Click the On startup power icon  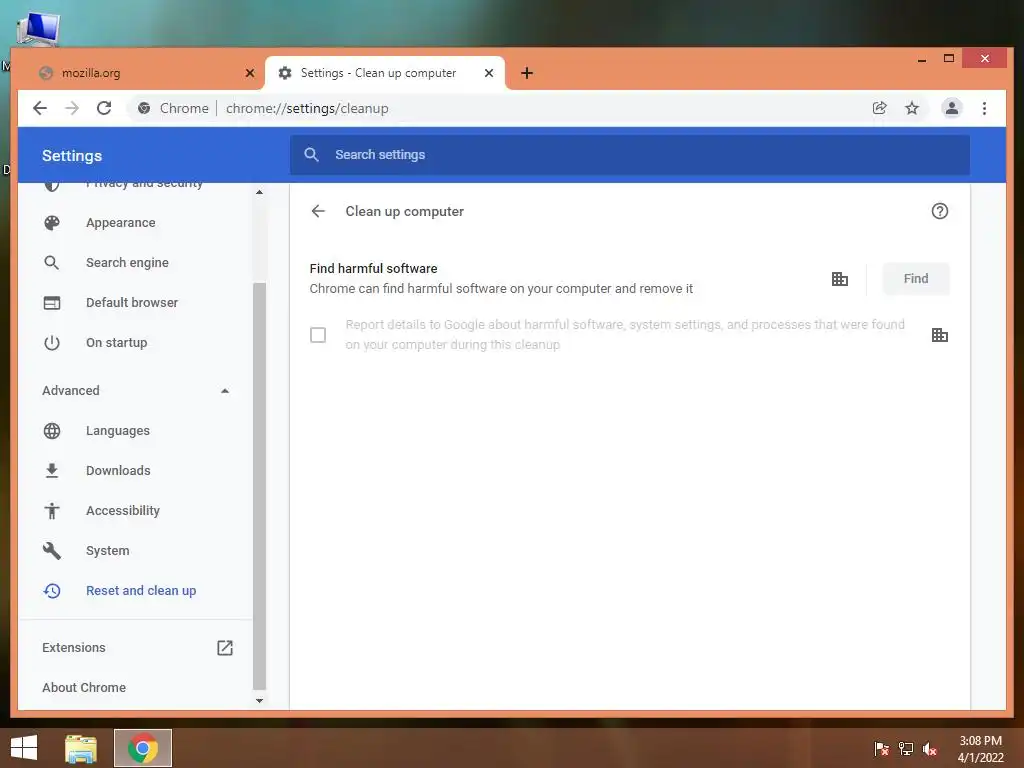click(x=52, y=343)
